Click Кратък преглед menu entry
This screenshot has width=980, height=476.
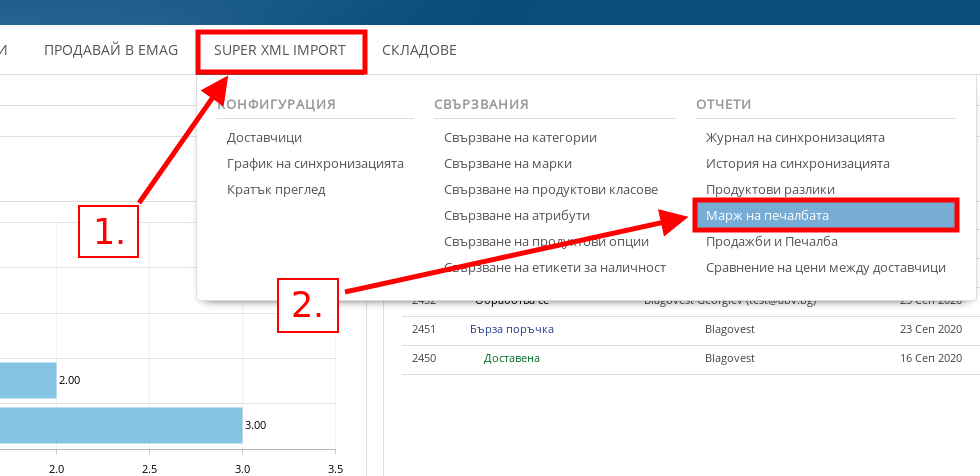tap(276, 190)
